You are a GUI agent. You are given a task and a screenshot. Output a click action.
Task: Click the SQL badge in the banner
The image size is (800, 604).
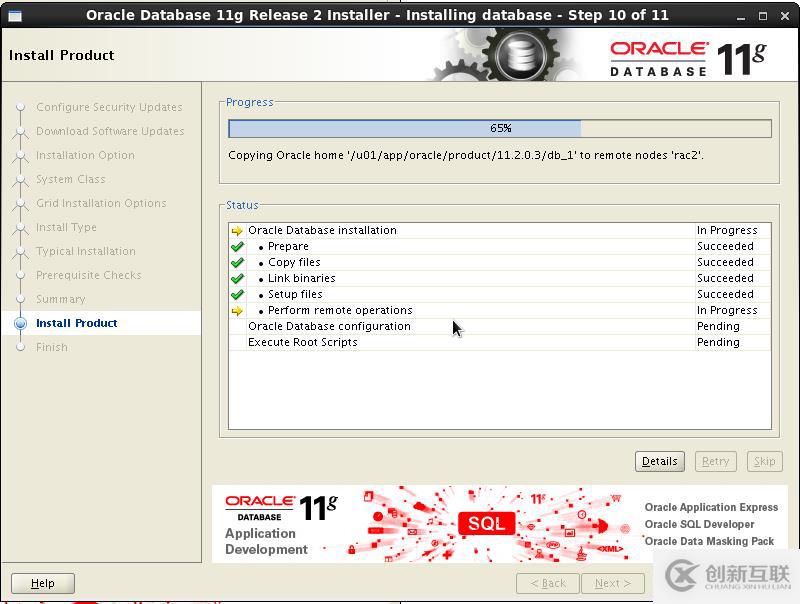tap(486, 523)
